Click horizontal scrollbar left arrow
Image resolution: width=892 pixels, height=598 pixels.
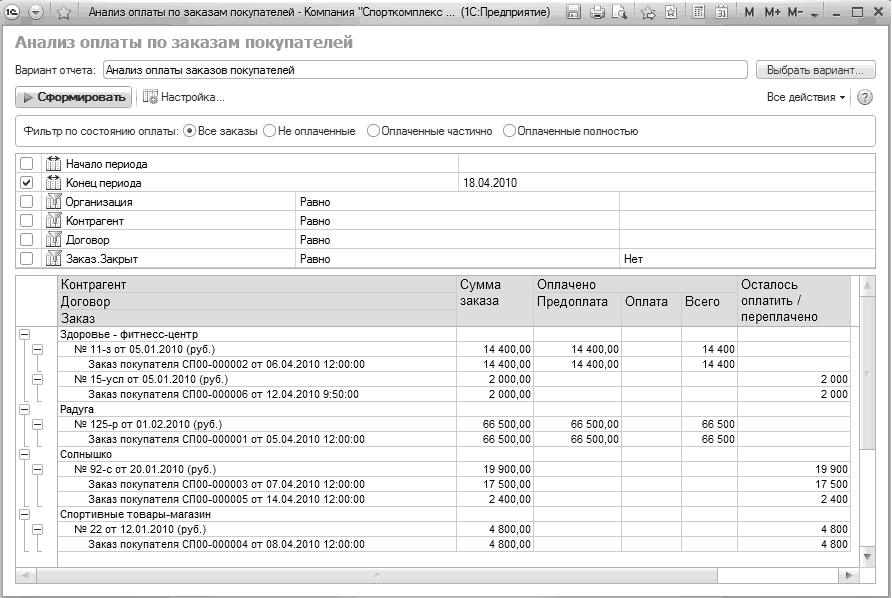(25, 575)
